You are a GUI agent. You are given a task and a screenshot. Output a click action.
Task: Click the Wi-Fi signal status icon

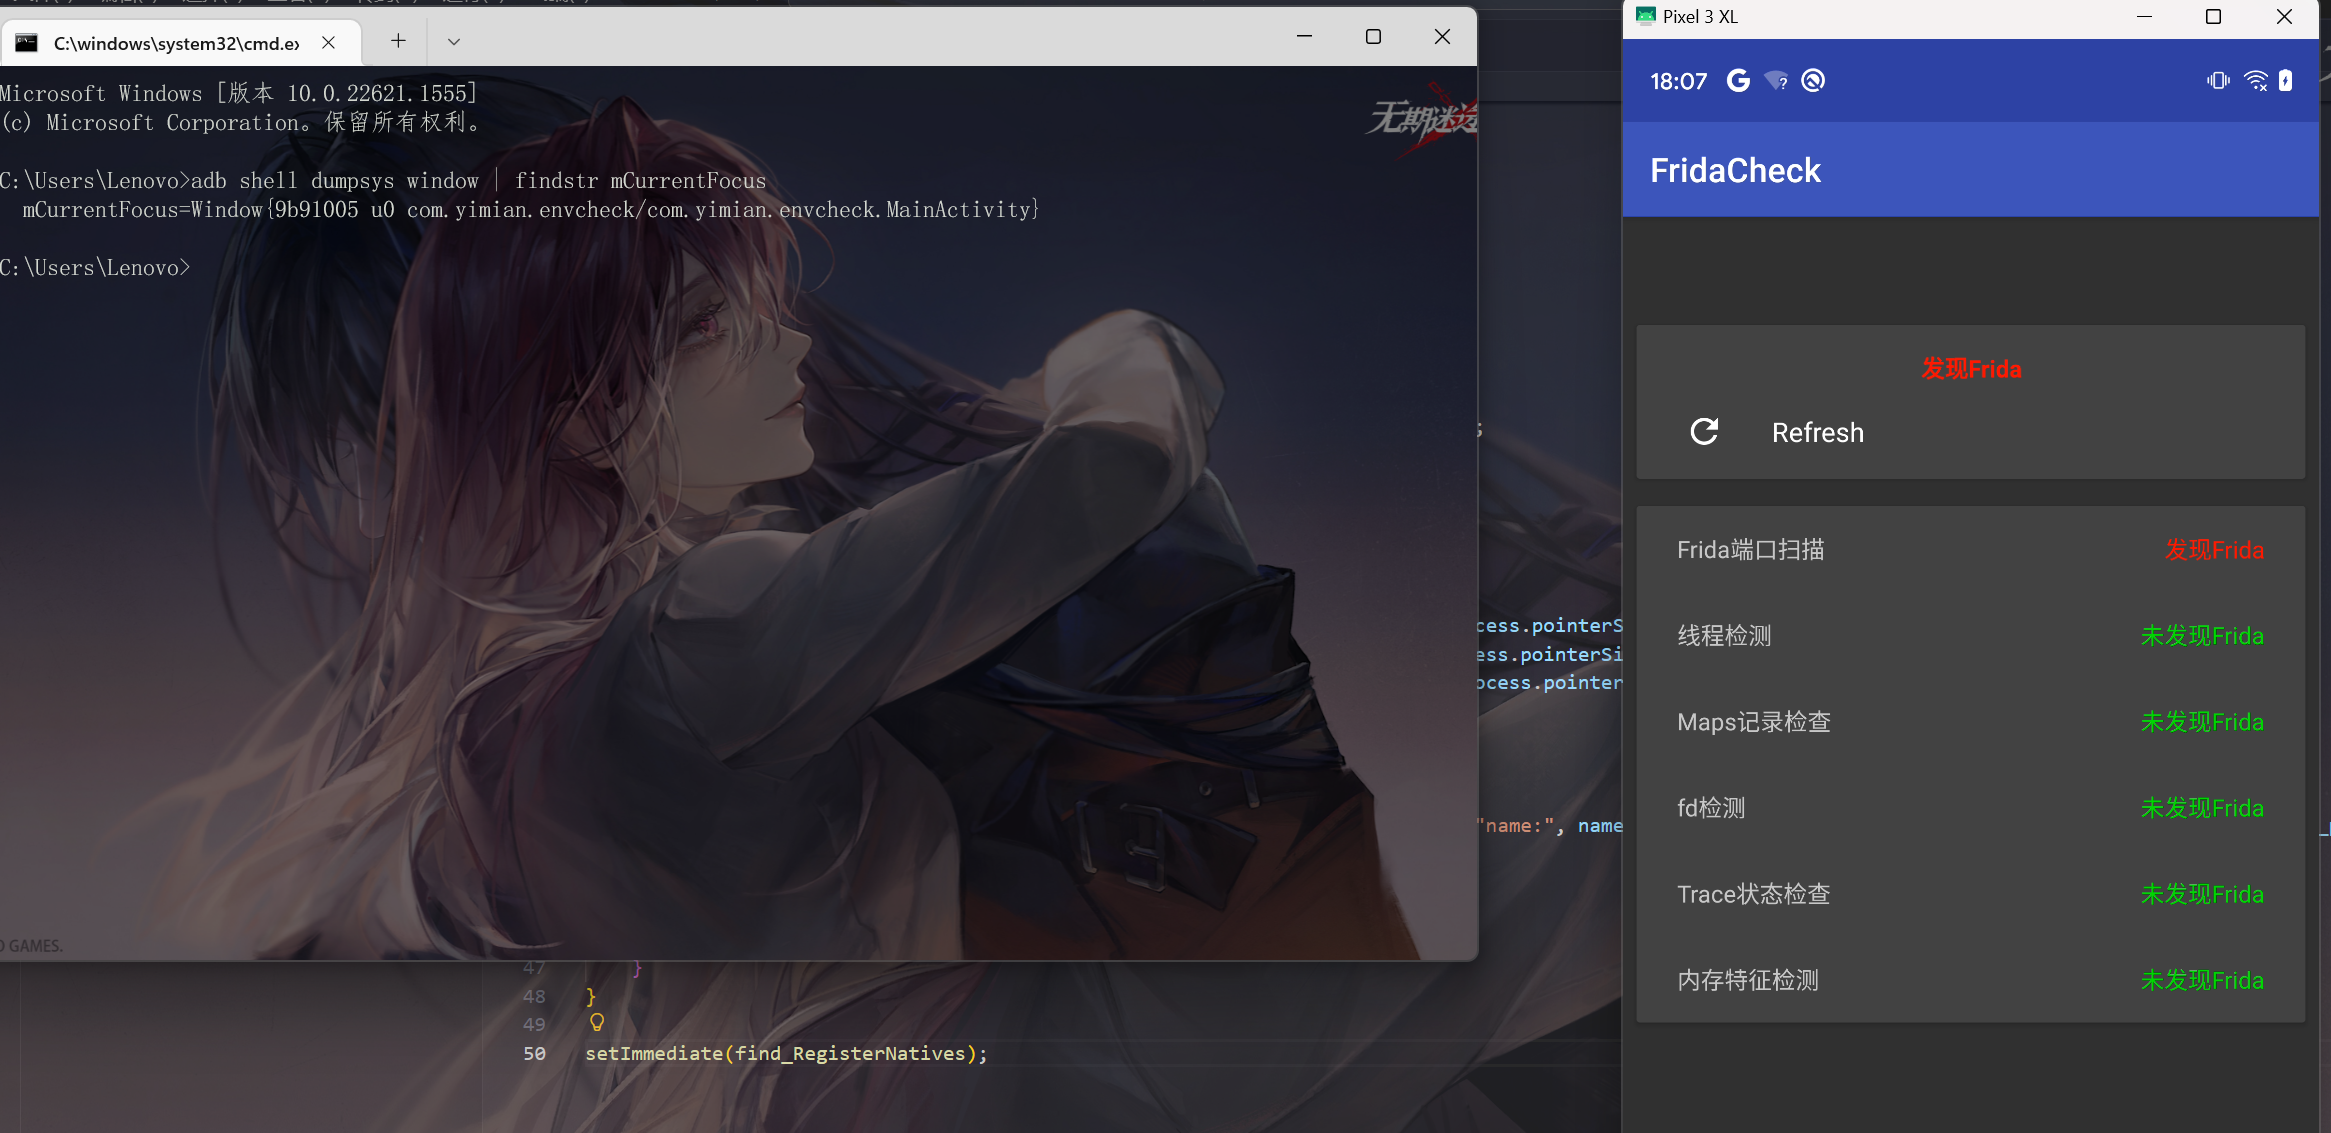click(x=2256, y=81)
